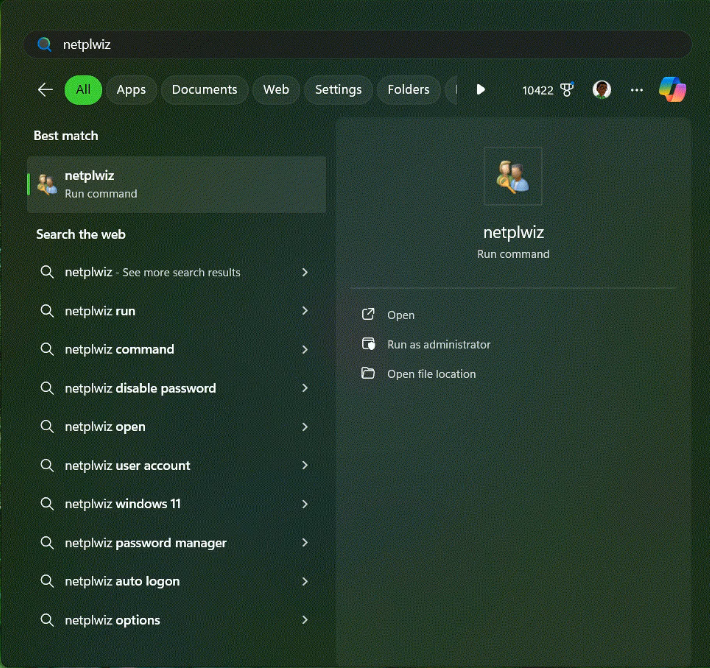Click the netplwiz users icon in Best match
Viewport: 710px width, 668px height.
pyautogui.click(x=47, y=185)
